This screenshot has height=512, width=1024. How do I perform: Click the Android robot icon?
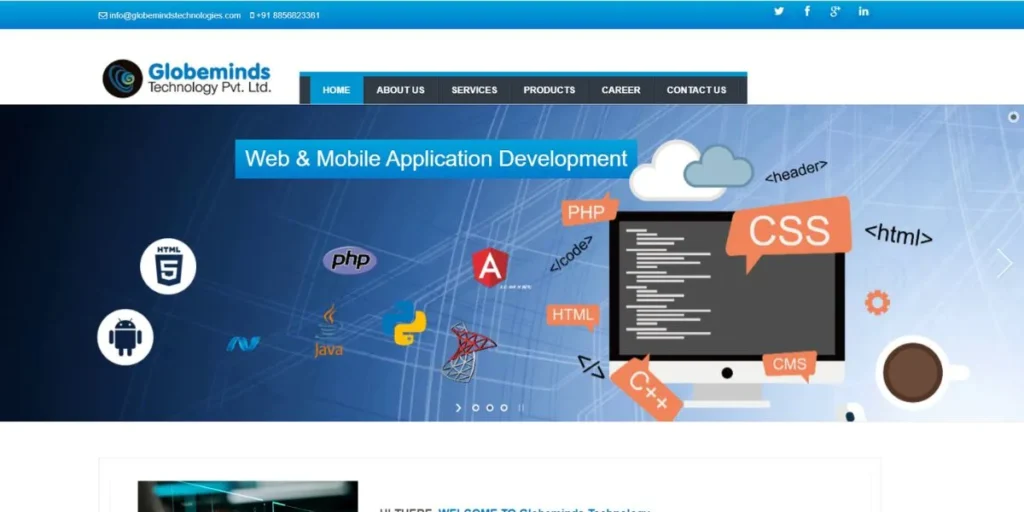pos(125,337)
